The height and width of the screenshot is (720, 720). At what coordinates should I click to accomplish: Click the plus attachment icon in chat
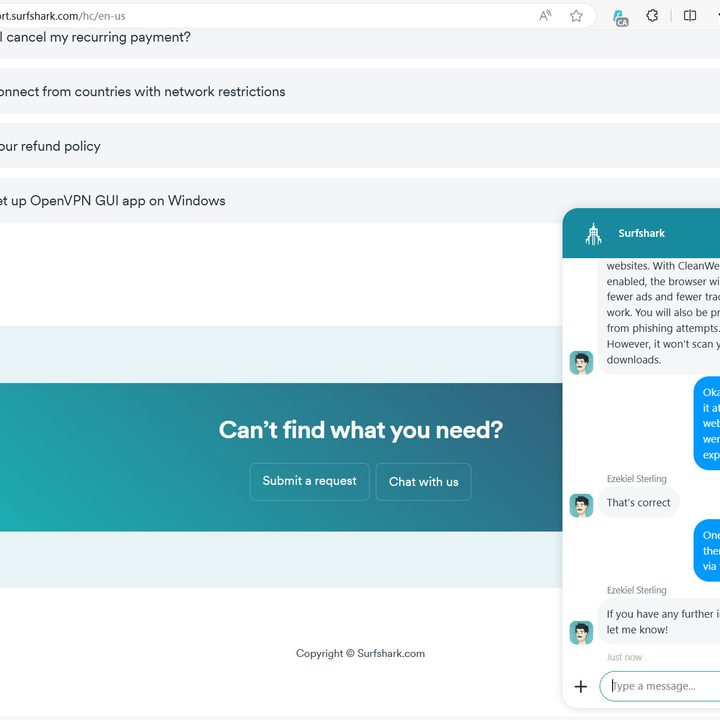click(x=580, y=686)
